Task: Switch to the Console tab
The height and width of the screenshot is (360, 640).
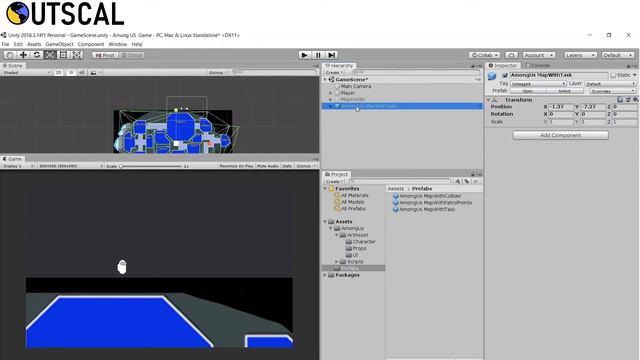Action: pos(538,65)
